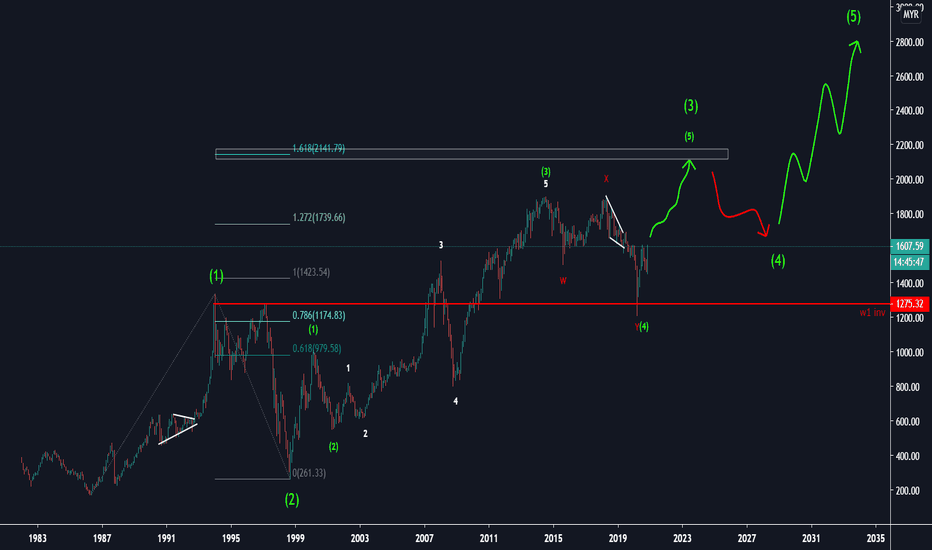932x550 pixels.
Task: Select the 1607.59 current price tag
Action: (x=910, y=246)
